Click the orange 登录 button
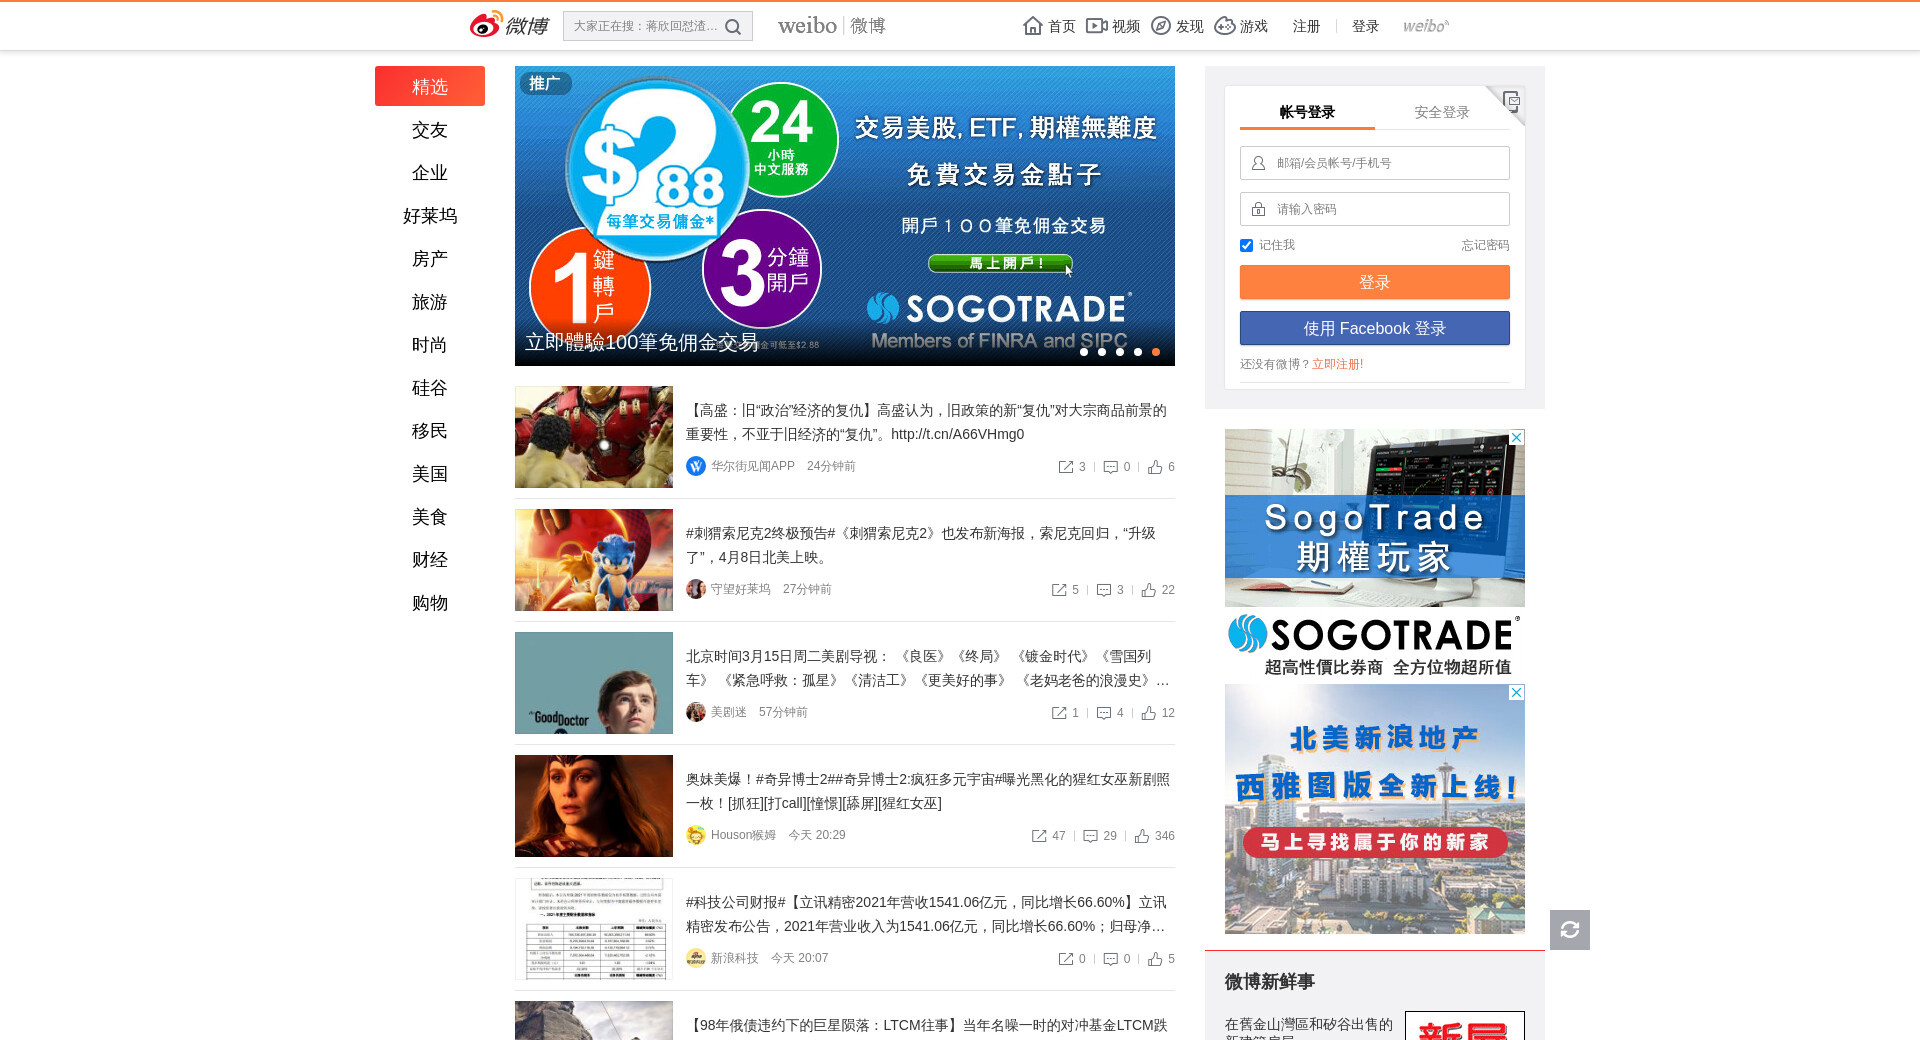Viewport: 1920px width, 1040px height. click(x=1374, y=282)
